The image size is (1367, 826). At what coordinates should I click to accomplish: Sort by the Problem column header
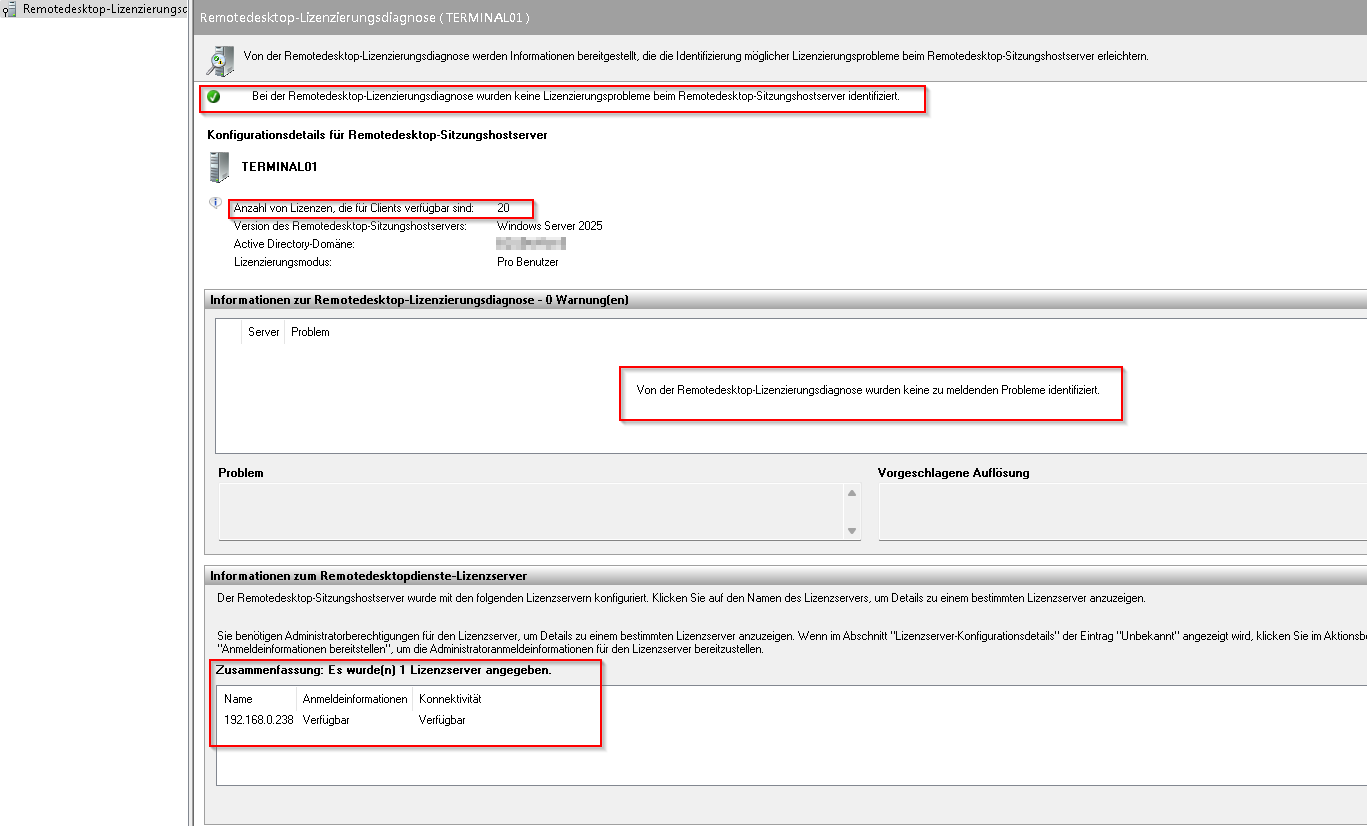[x=310, y=332]
